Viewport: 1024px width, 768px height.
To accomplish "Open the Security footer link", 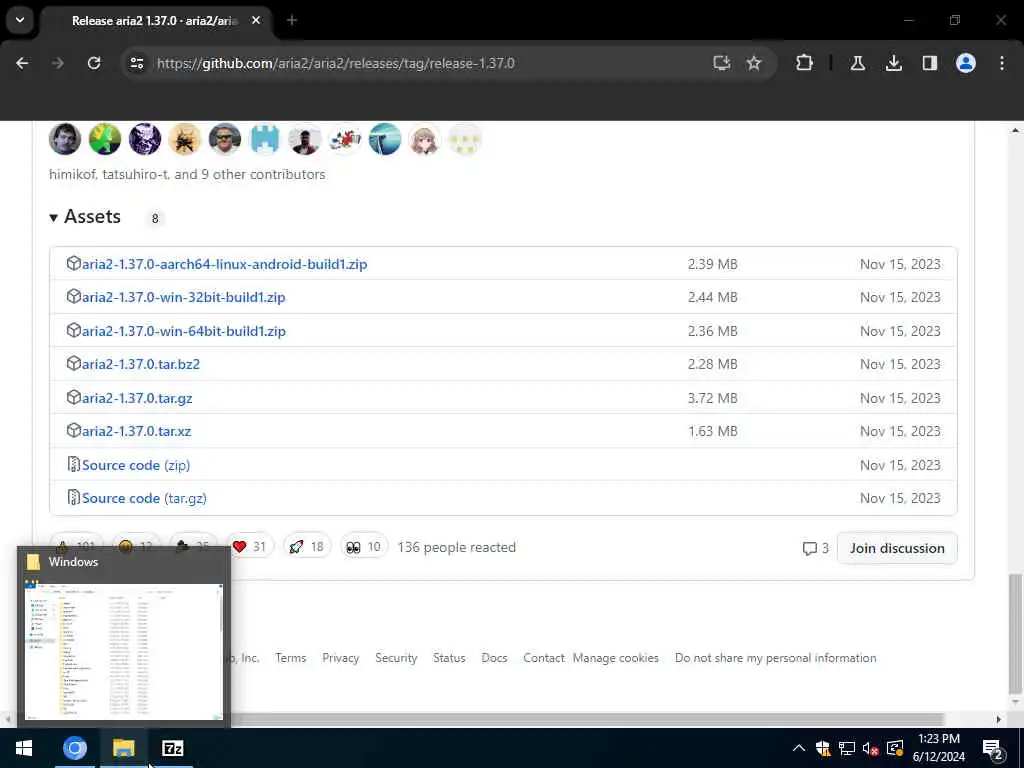I will click(396, 658).
